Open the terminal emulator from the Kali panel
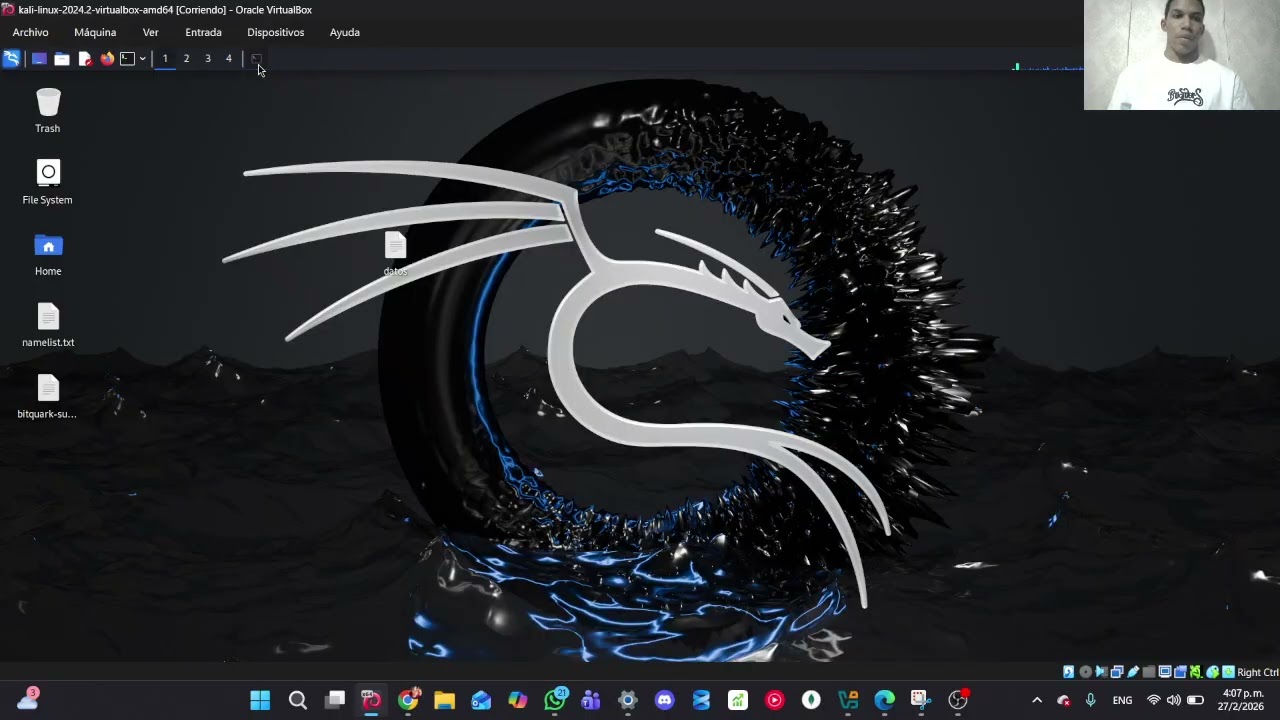 [127, 59]
